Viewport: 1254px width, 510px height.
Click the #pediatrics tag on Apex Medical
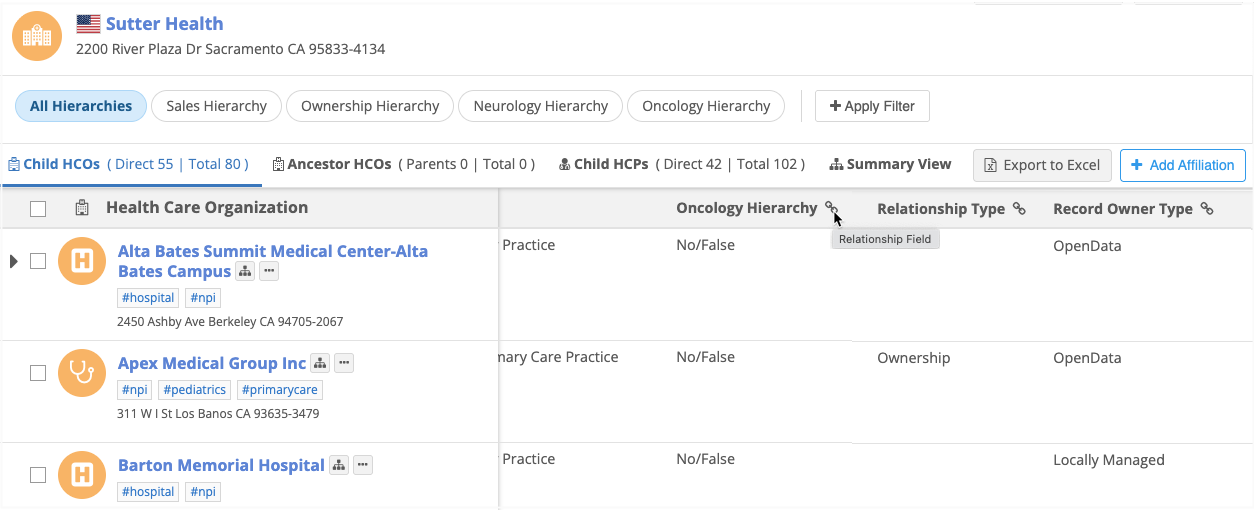point(194,390)
